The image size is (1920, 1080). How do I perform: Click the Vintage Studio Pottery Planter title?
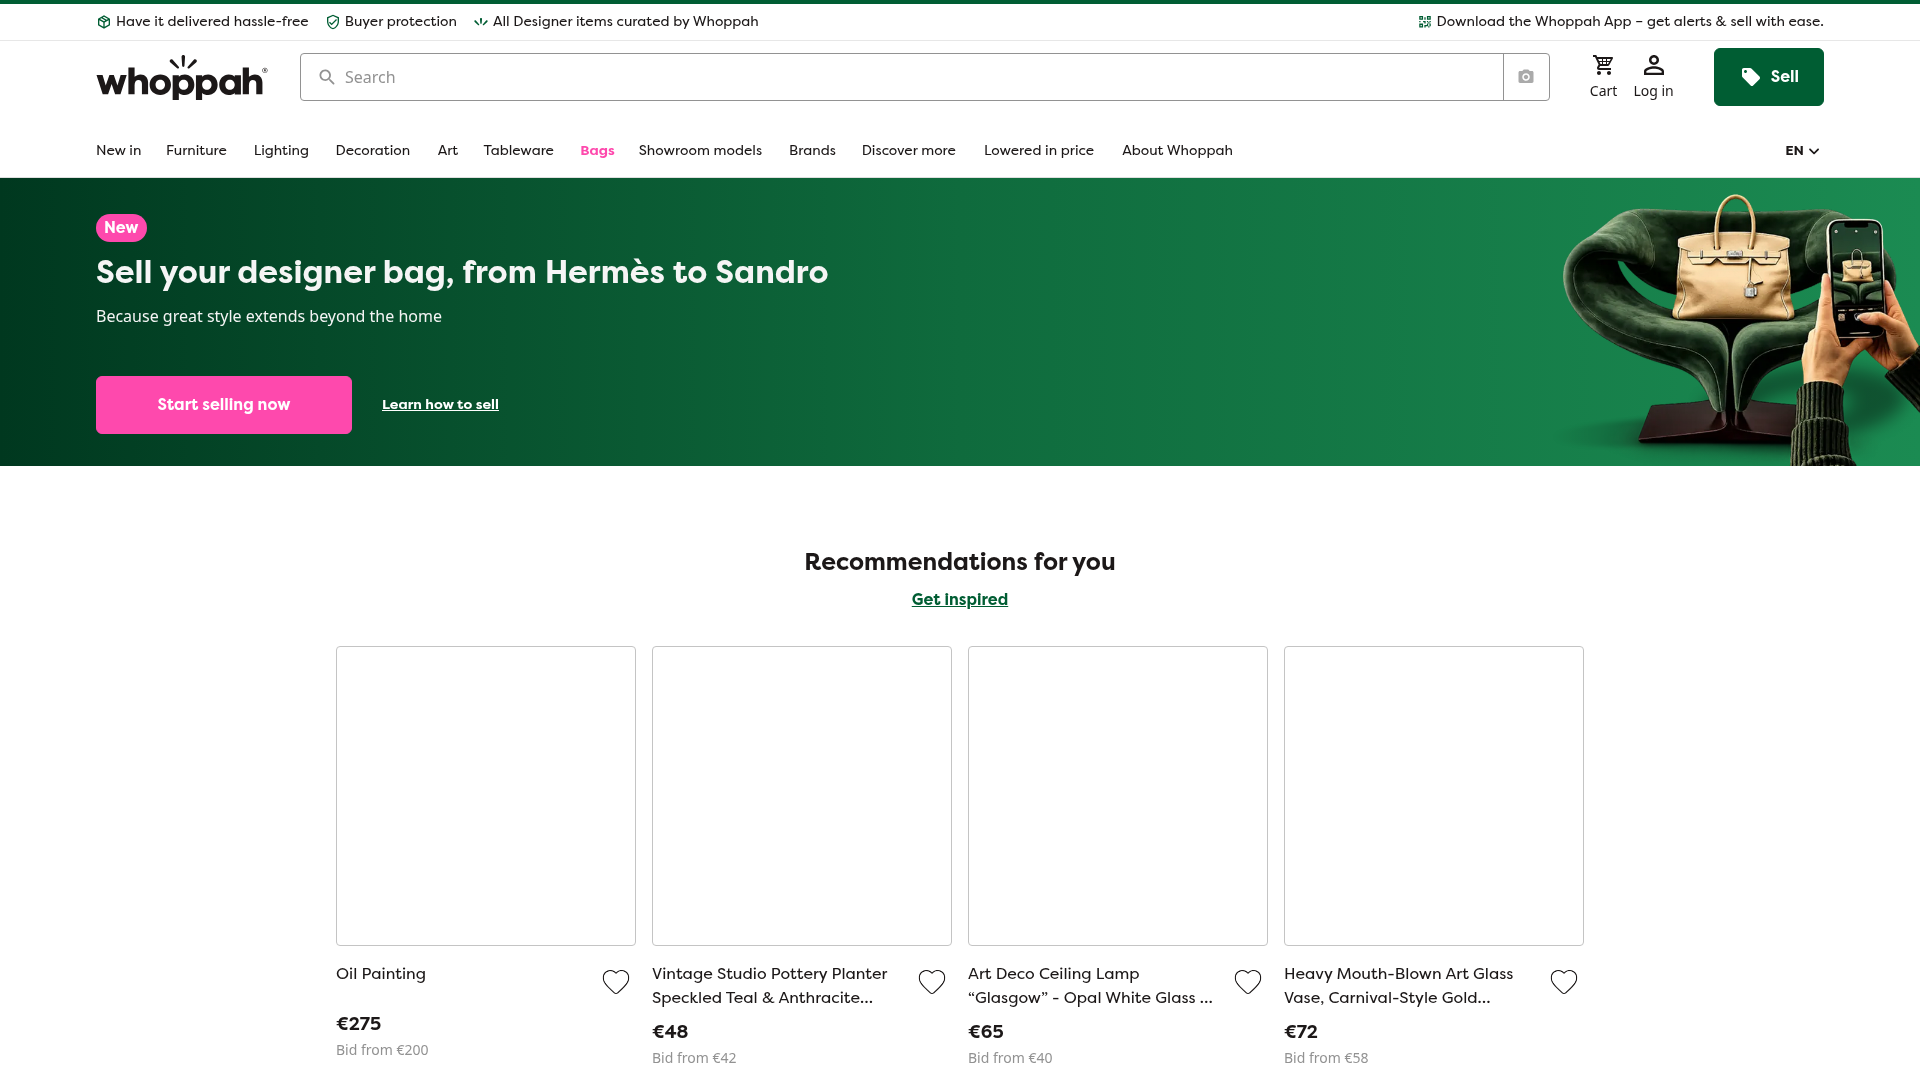tap(770, 986)
